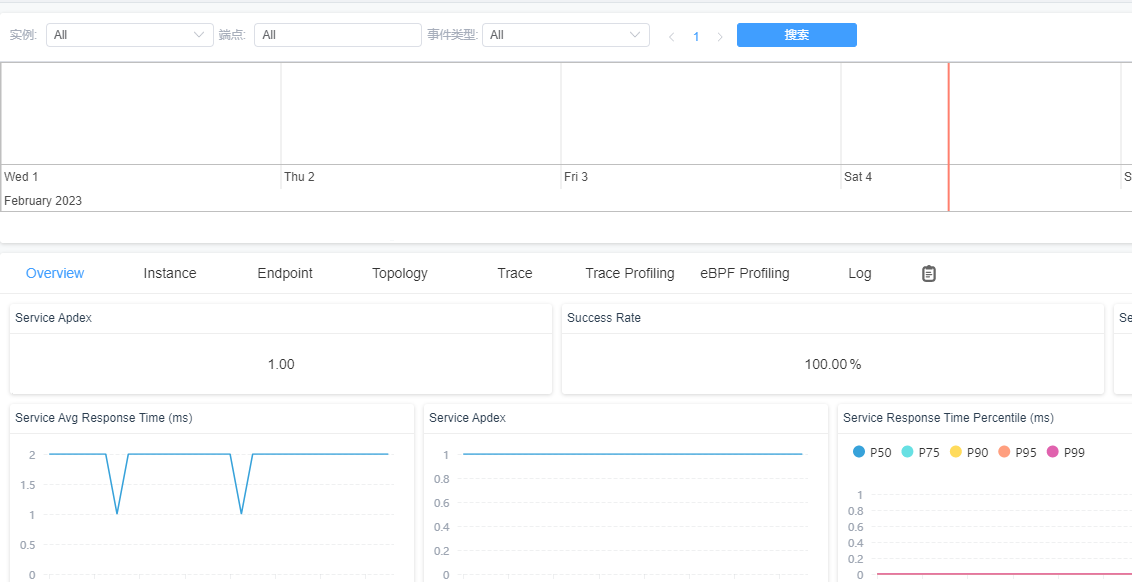Click the red timeline marker line

coord(949,137)
